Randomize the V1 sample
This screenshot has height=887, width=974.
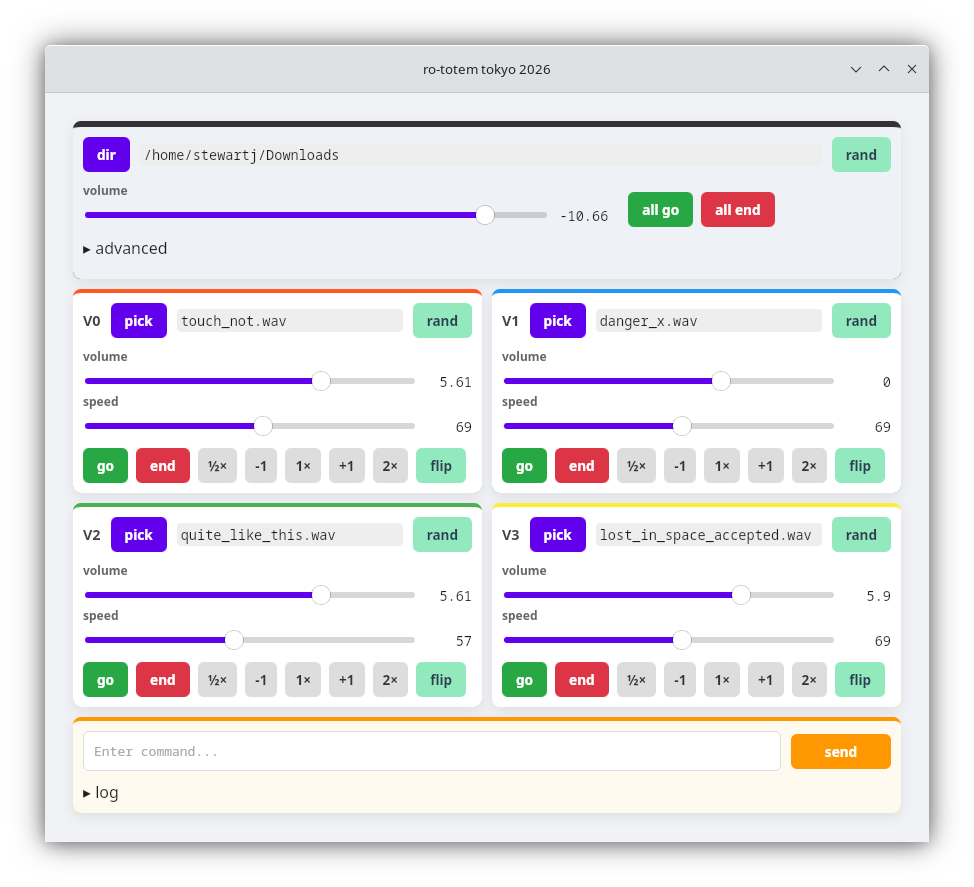[861, 321]
